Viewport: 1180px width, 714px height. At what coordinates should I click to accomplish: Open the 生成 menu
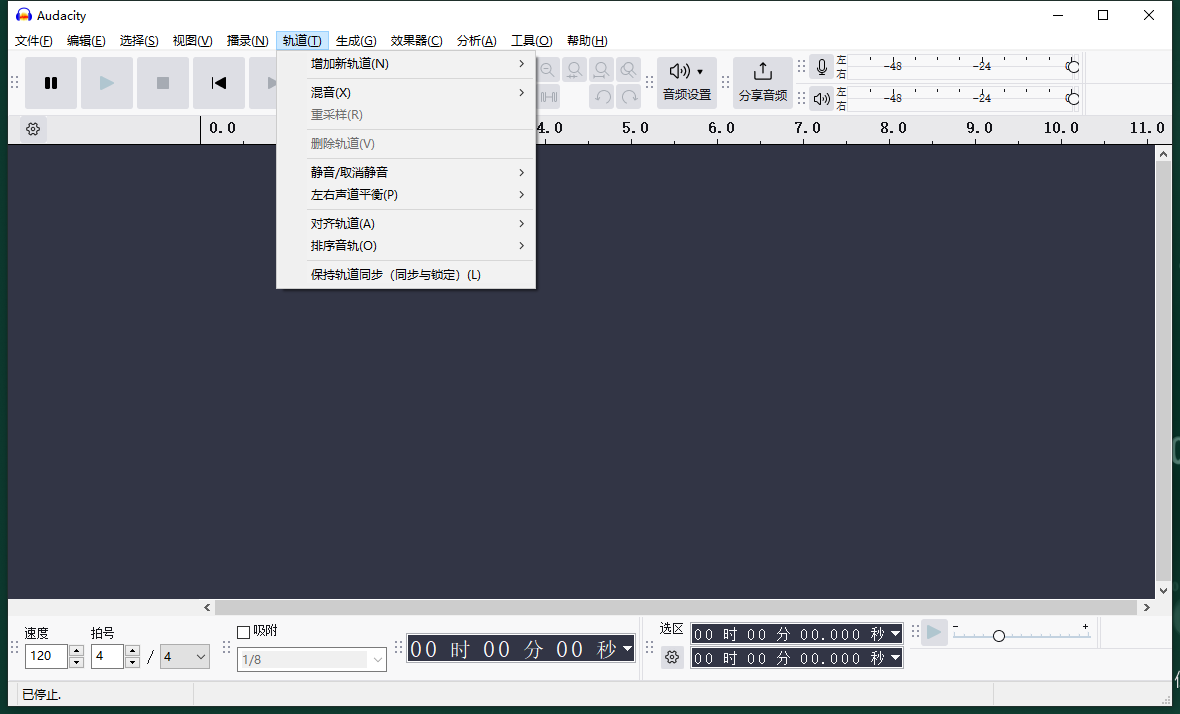pos(356,41)
